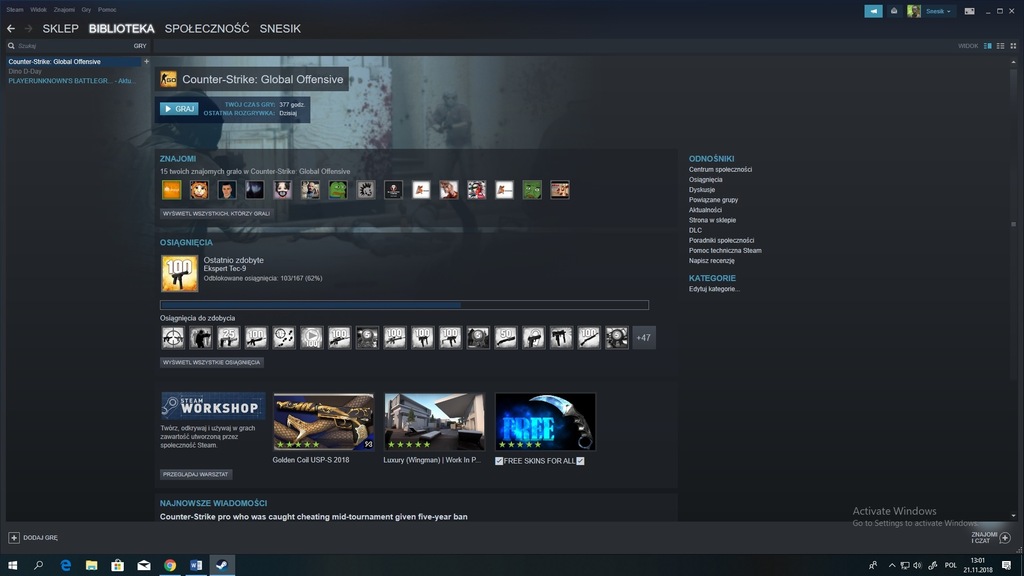This screenshot has height=576, width=1024.
Task: Click 'Wyświetl wszystkie osiągnięcia' button
Action: [212, 362]
